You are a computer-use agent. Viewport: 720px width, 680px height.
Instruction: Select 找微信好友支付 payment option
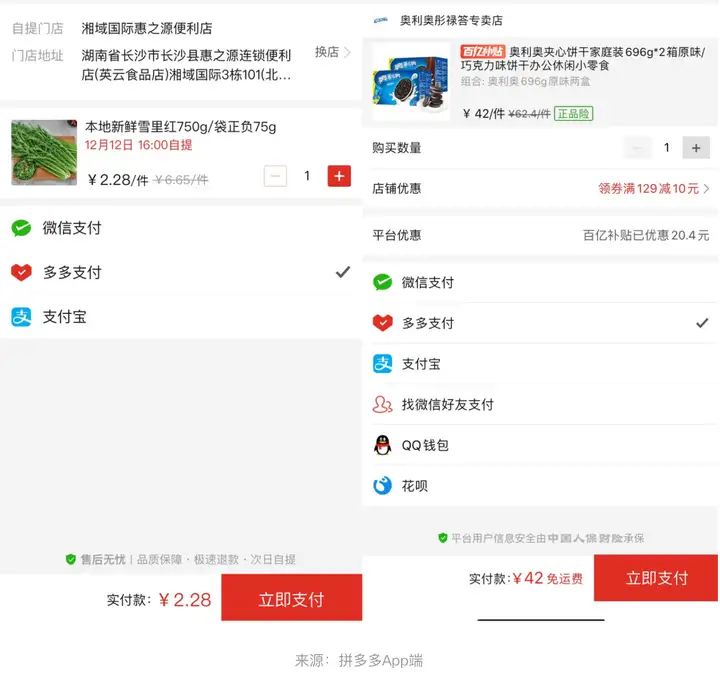[x=540, y=405]
